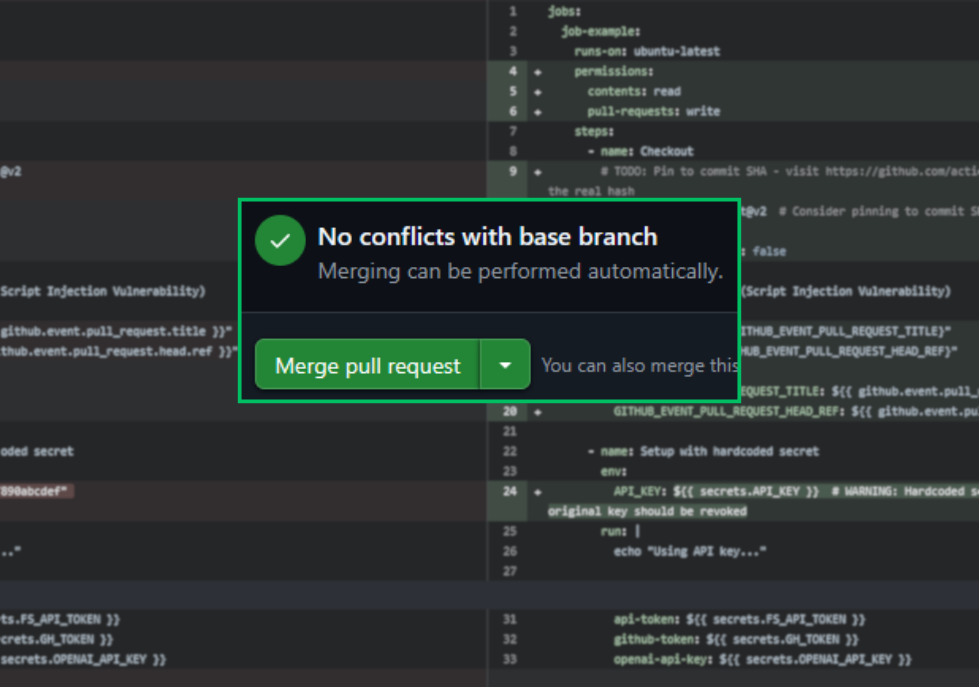Screen dimensions: 979x687
Task: Open the merge method dropdown arrow
Action: point(506,364)
